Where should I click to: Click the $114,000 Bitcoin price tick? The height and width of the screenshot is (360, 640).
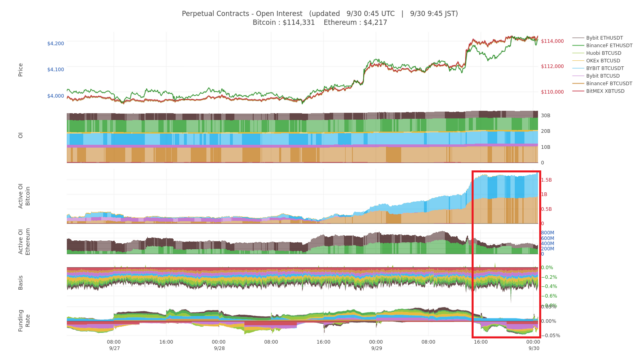tap(552, 41)
